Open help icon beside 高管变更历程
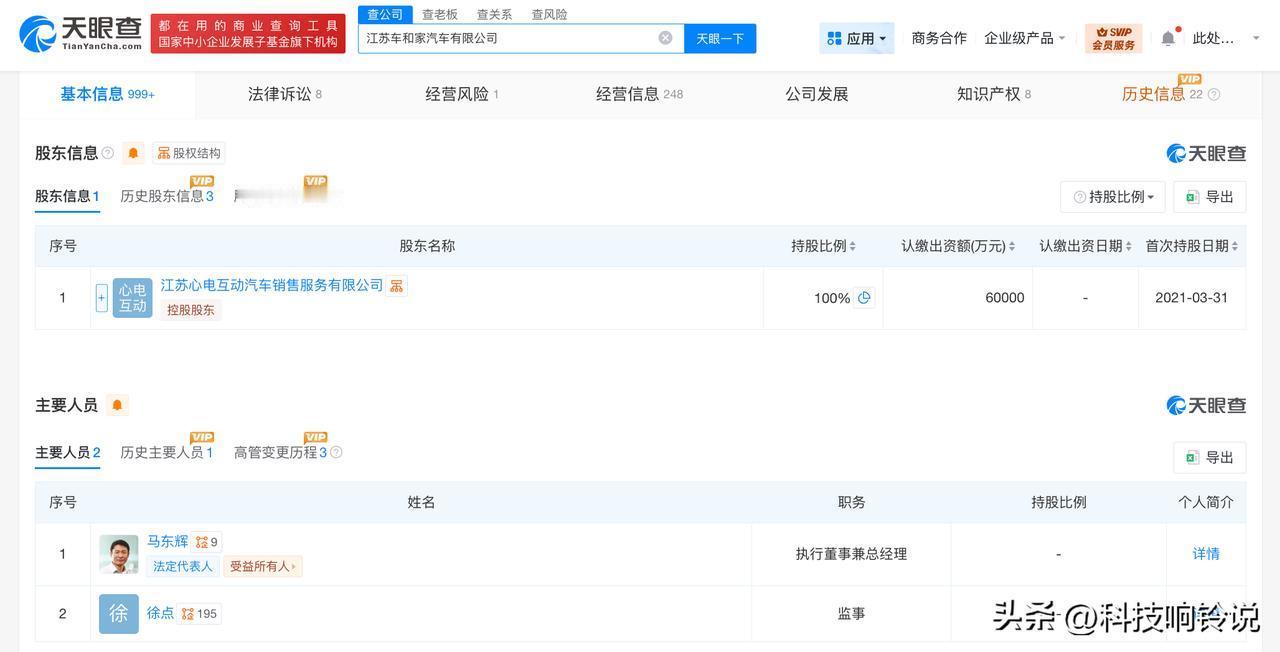The image size is (1280, 652). pos(336,452)
